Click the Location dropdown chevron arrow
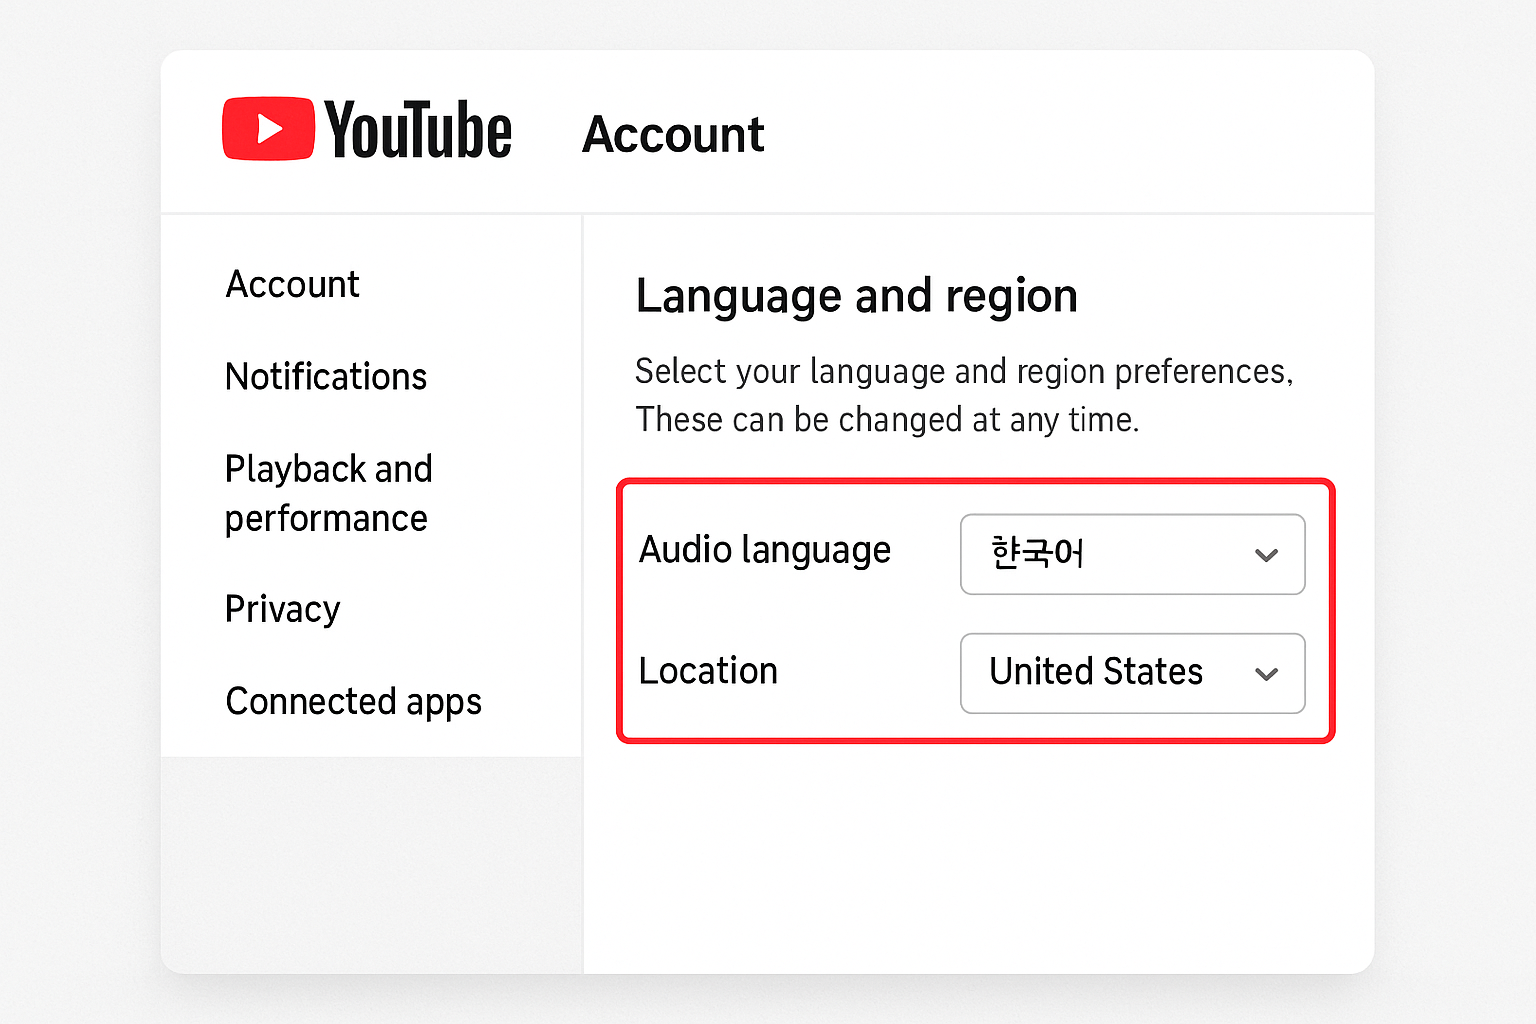 [1266, 674]
